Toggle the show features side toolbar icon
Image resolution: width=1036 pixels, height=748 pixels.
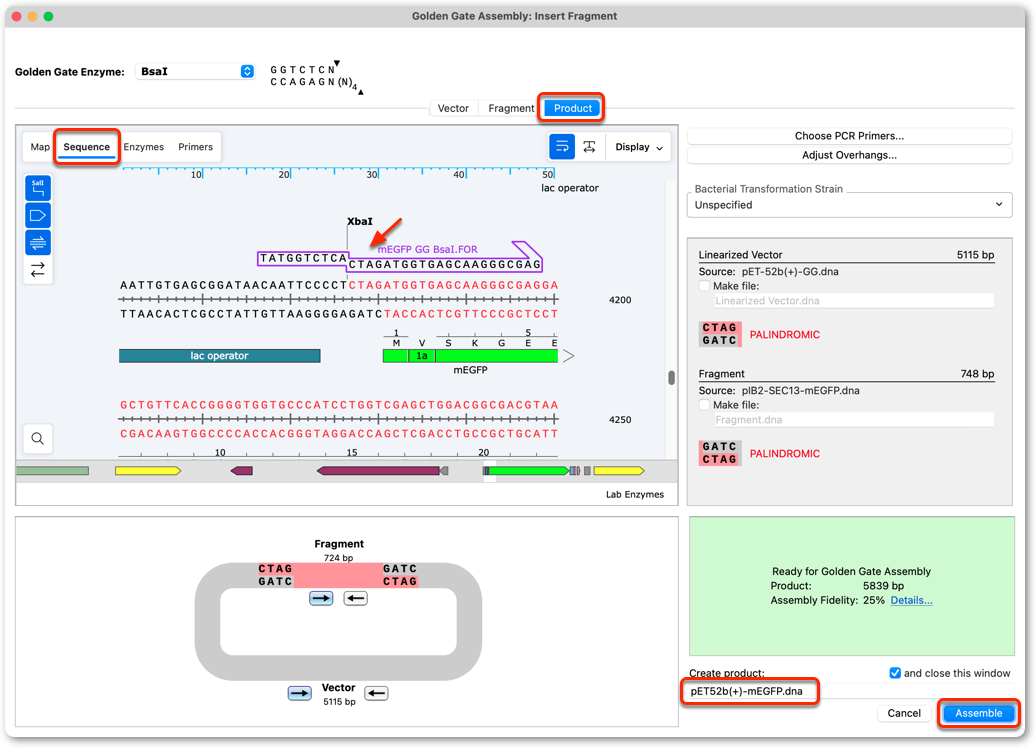coord(38,215)
